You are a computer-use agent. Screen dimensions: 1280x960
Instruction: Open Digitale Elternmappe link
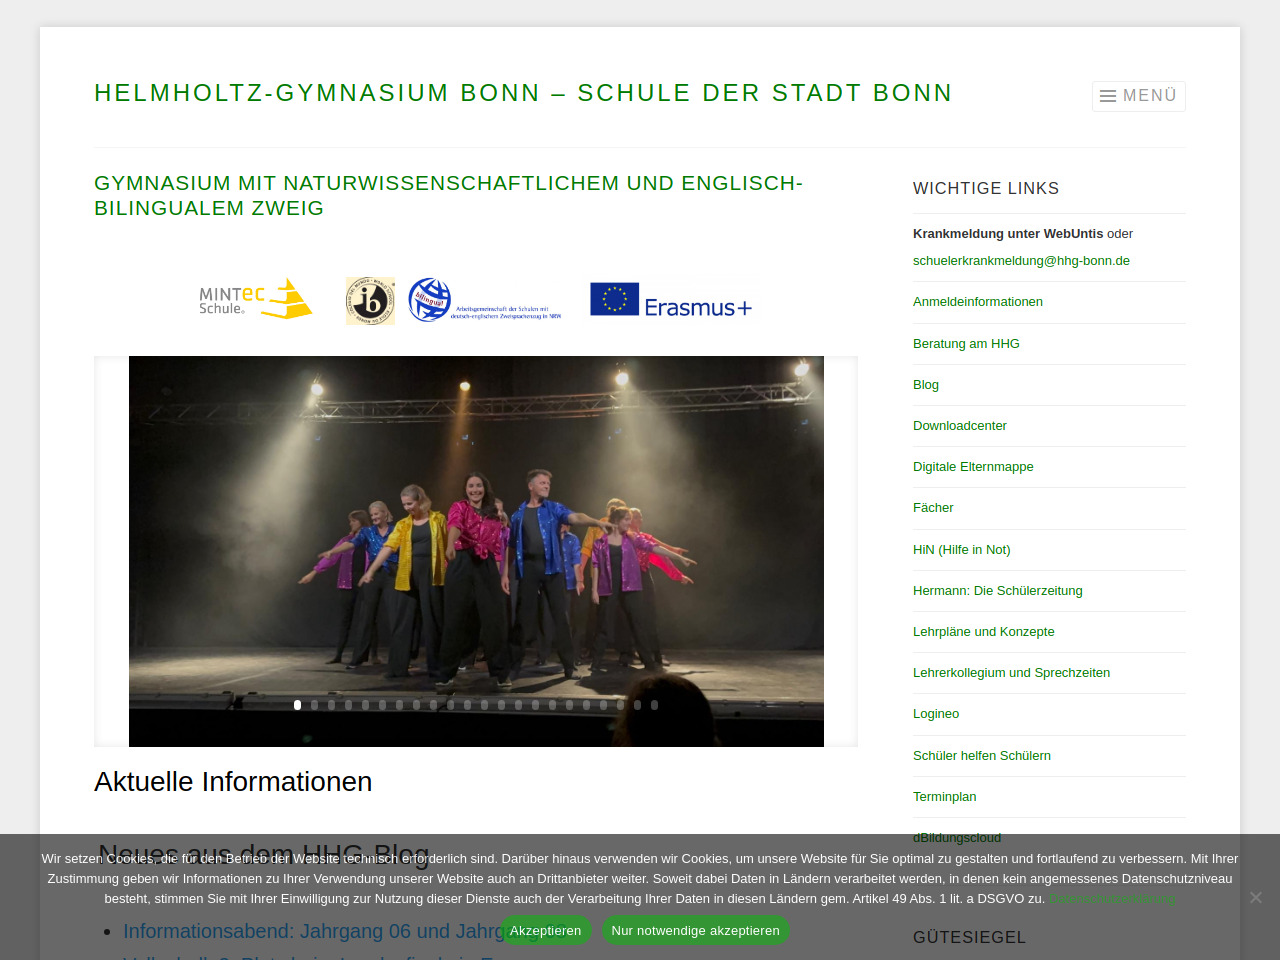[x=972, y=467]
